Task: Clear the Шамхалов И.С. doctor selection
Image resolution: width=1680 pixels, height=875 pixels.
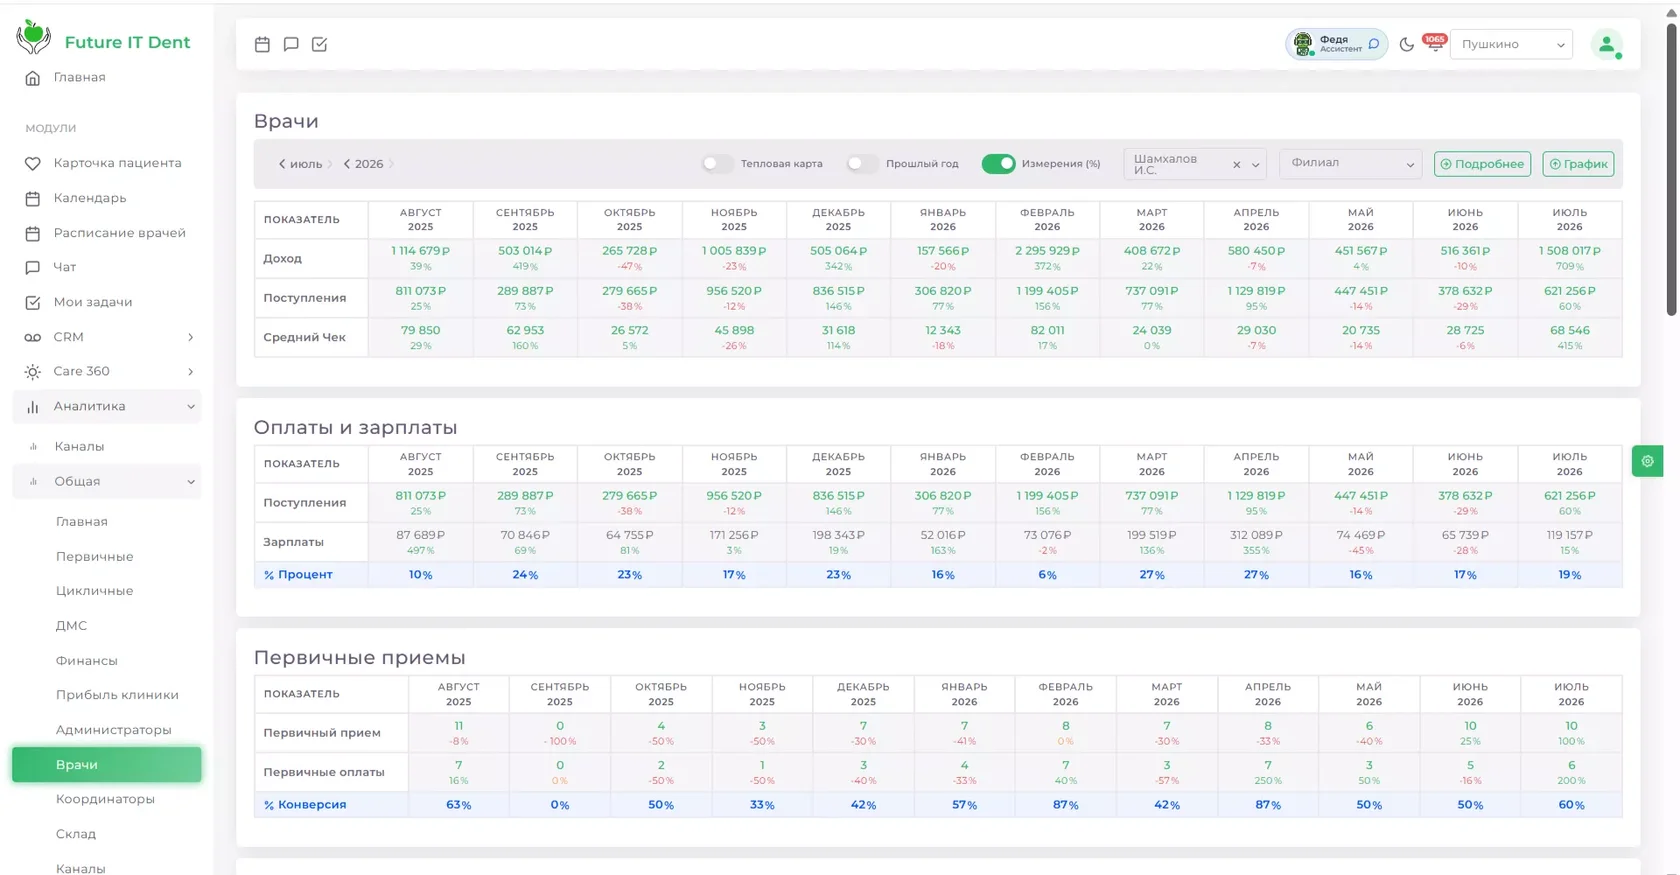Action: (1237, 165)
